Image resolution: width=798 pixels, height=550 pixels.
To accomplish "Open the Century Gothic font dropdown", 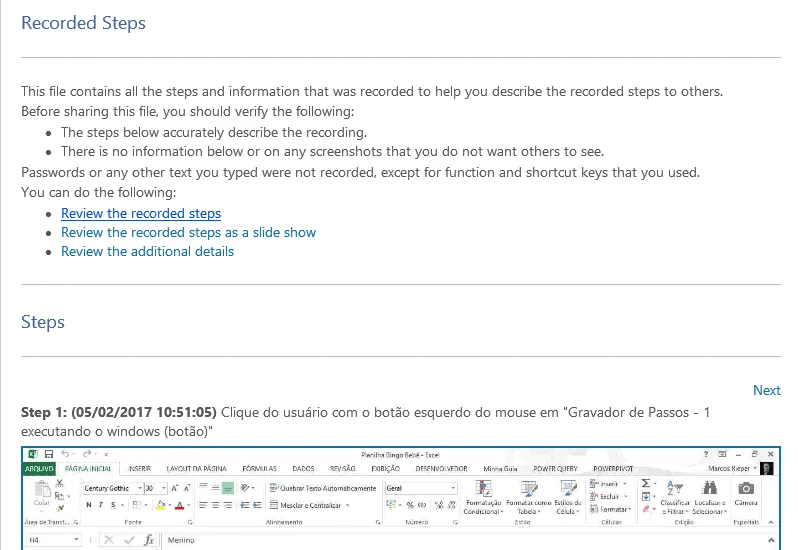I will click(140, 488).
